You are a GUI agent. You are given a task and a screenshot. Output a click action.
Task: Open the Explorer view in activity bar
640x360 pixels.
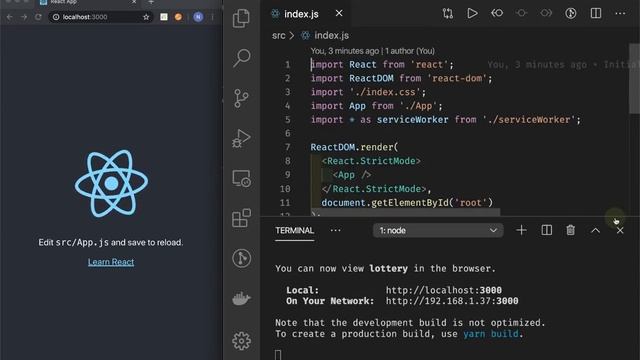(241, 18)
